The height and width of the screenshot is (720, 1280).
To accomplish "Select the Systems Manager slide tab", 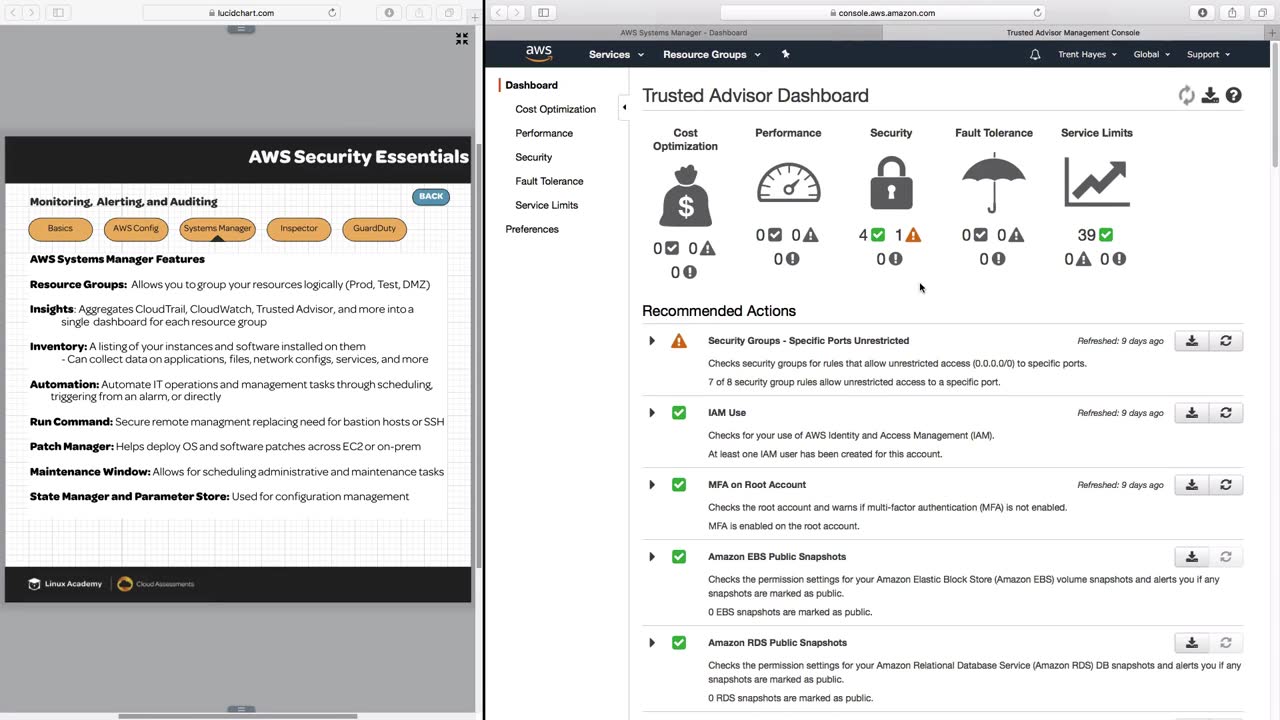I will coord(217,229).
